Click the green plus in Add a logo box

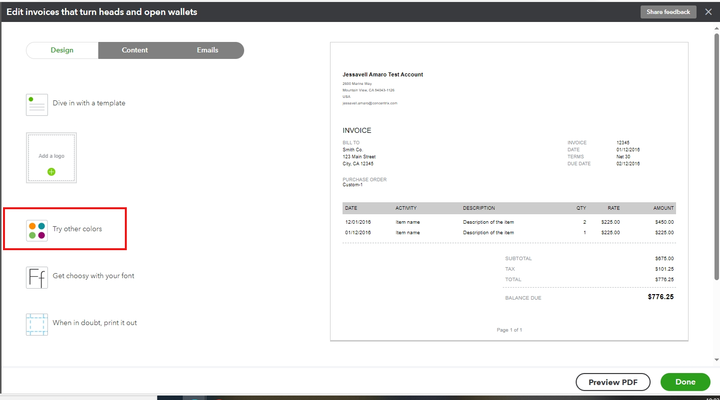(x=51, y=172)
